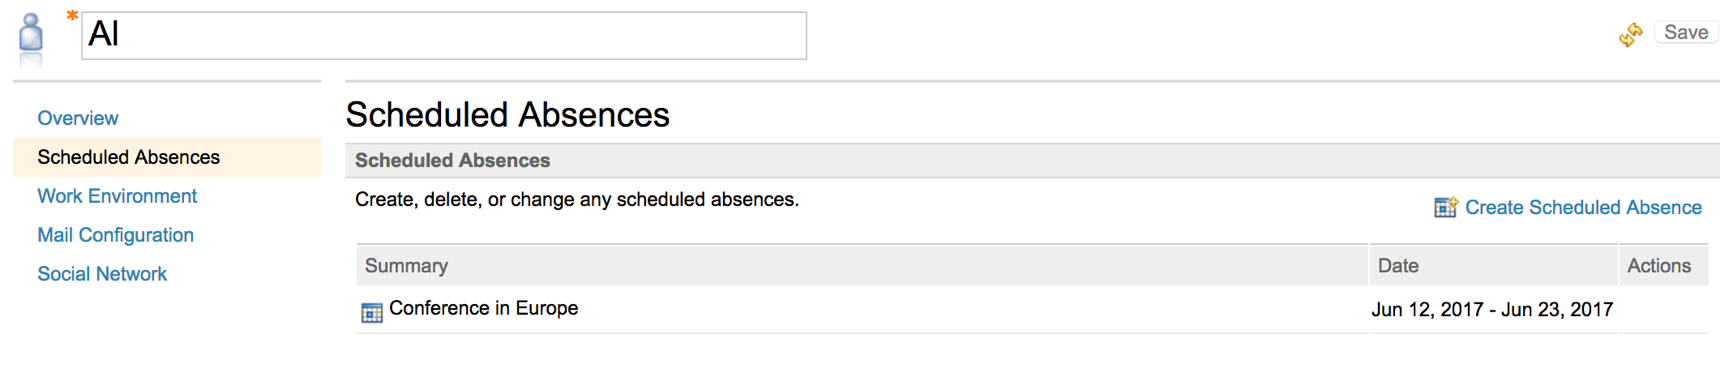Click the calendar icon beside Conference in Europe
Viewport: 1725px width, 365px height.
[372, 312]
